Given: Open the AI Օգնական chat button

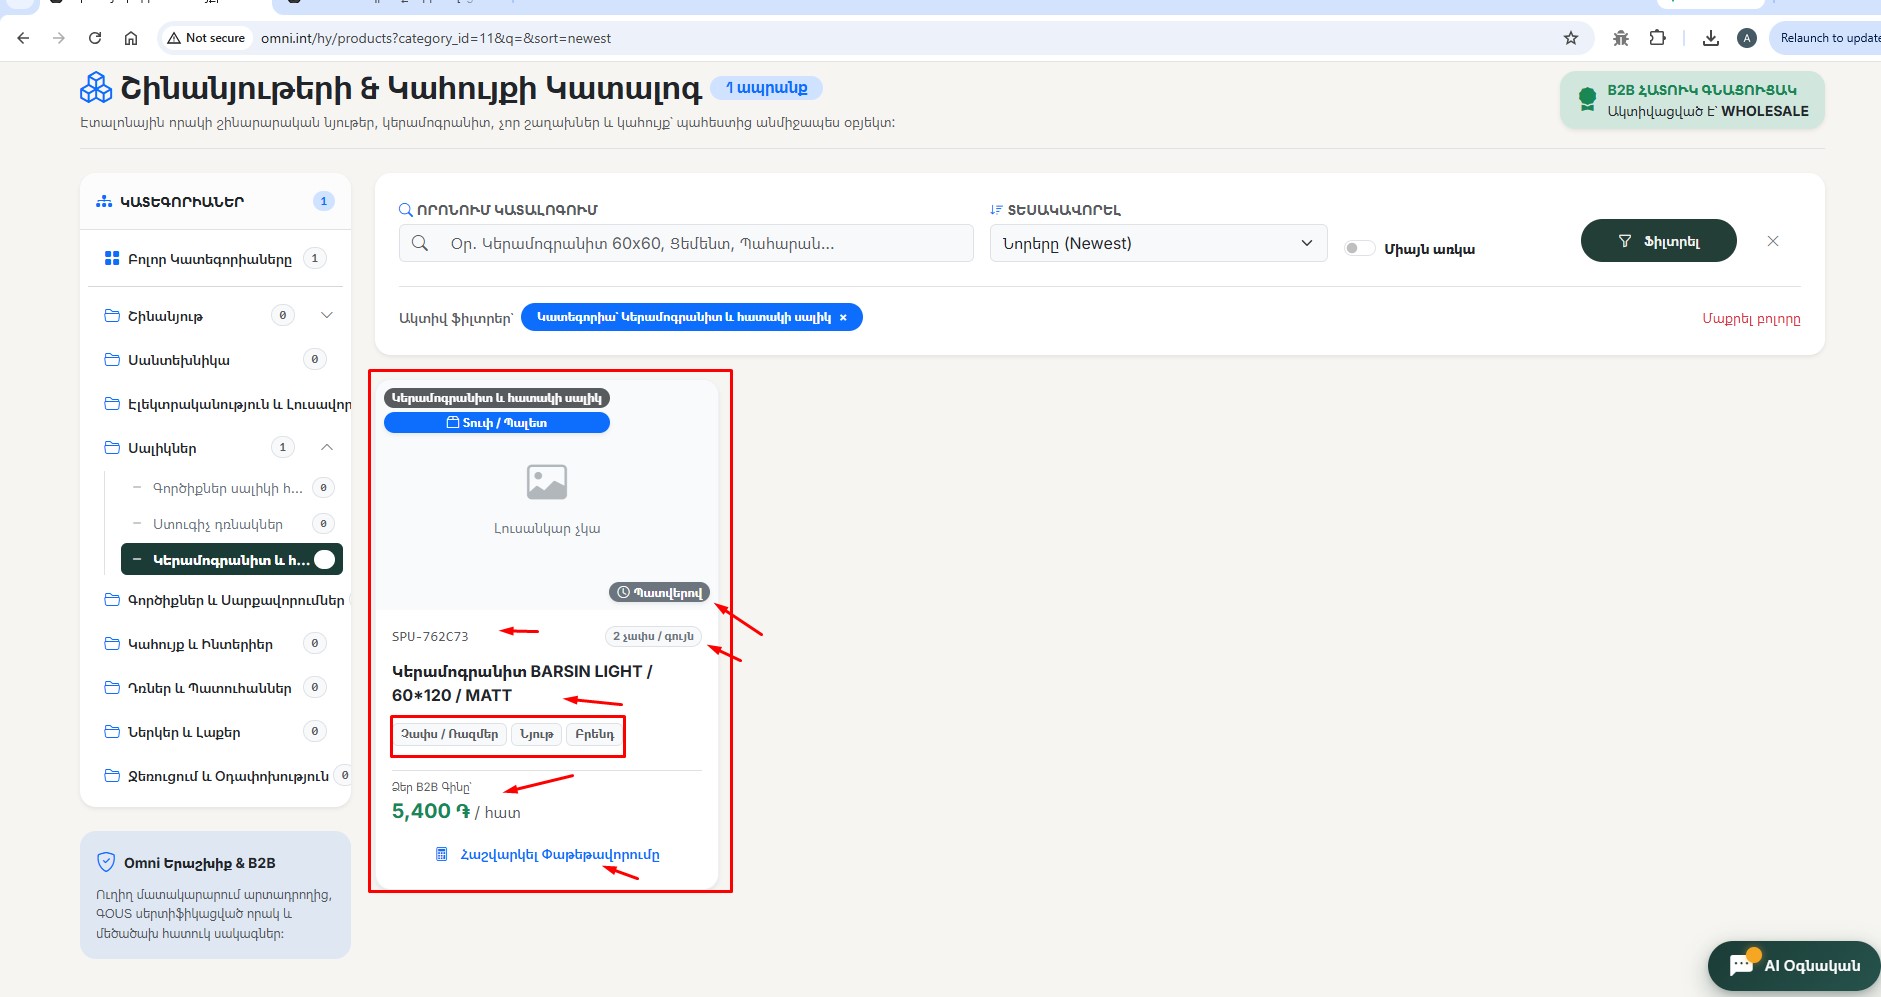Looking at the screenshot, I should click(x=1794, y=965).
